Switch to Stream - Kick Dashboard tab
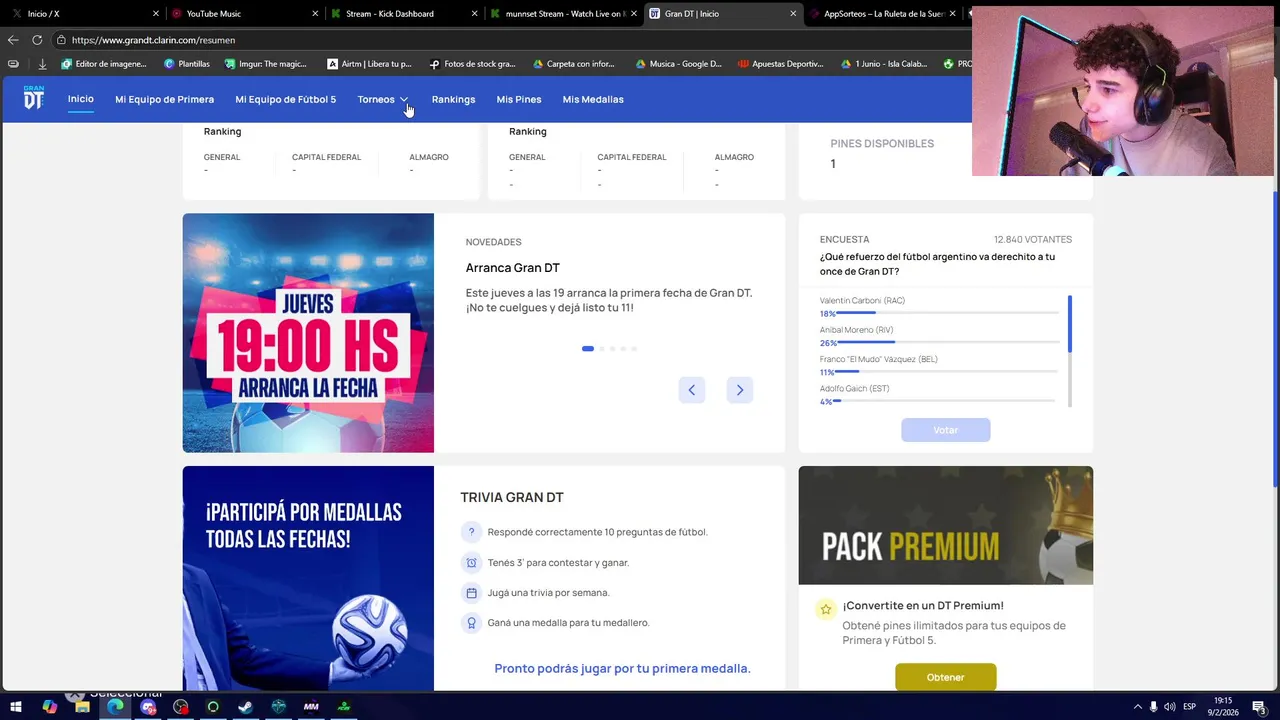Screen dimensions: 1280x720 pos(404,14)
